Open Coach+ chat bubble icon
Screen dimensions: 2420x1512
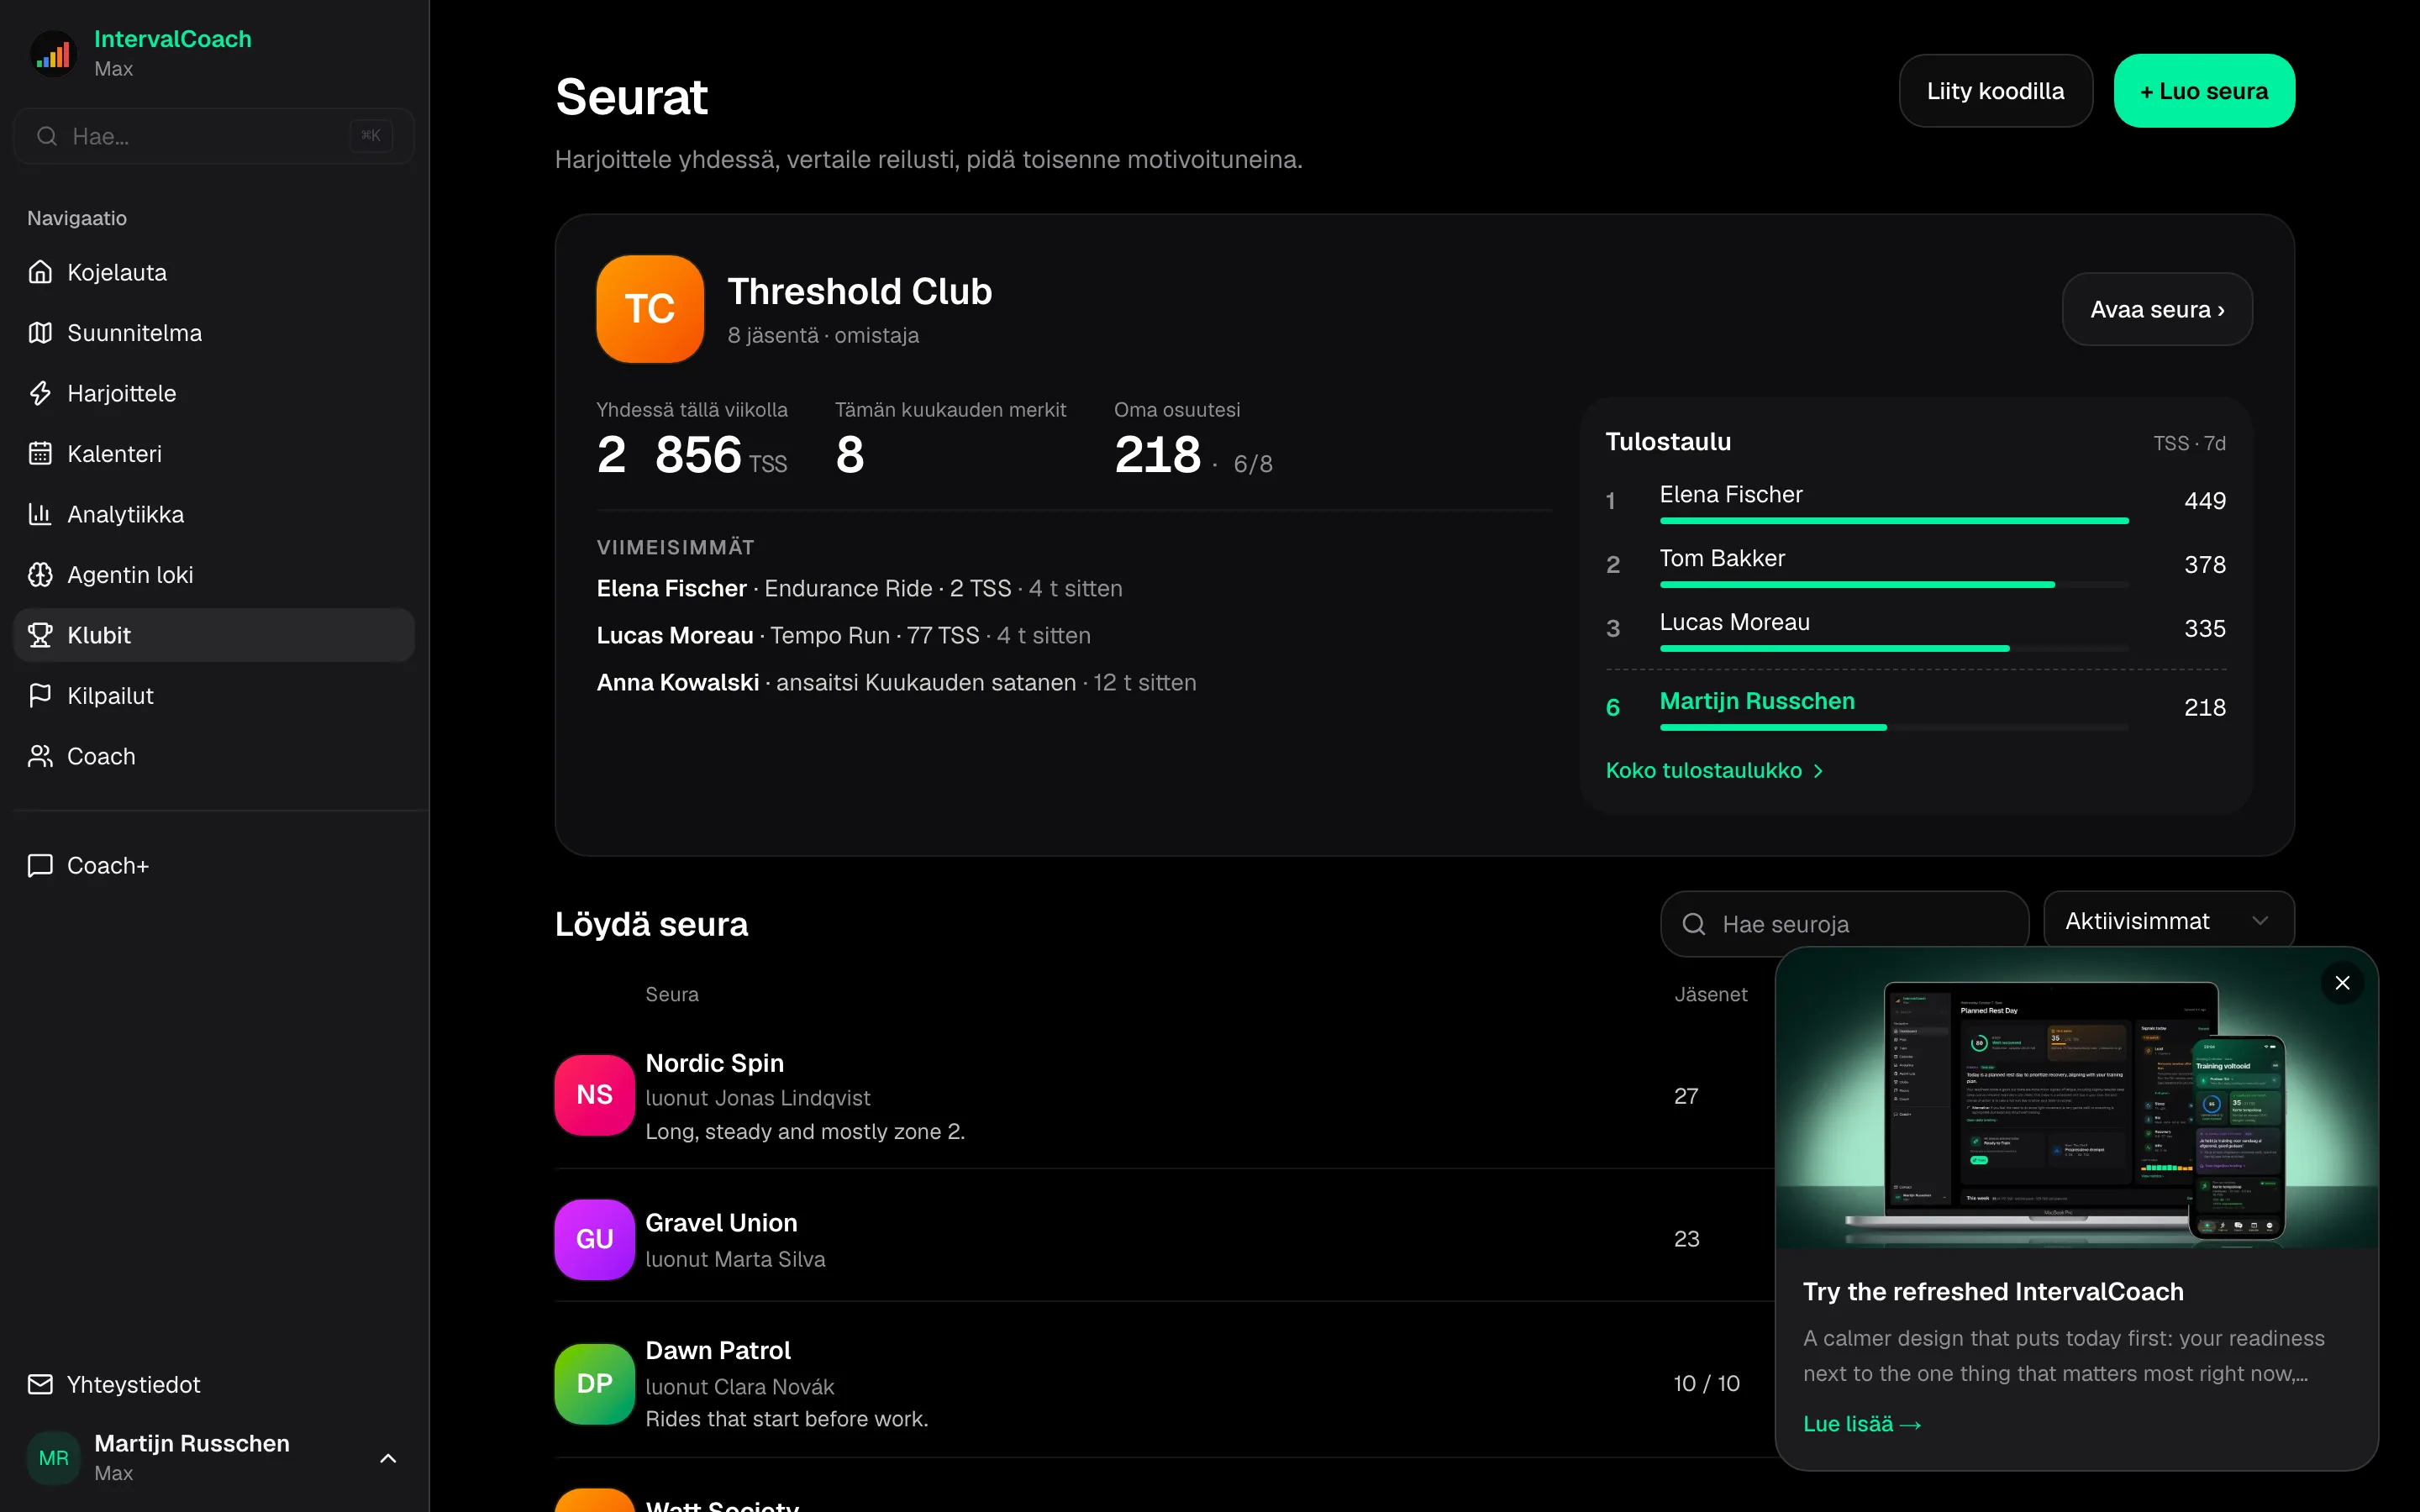pos(40,865)
